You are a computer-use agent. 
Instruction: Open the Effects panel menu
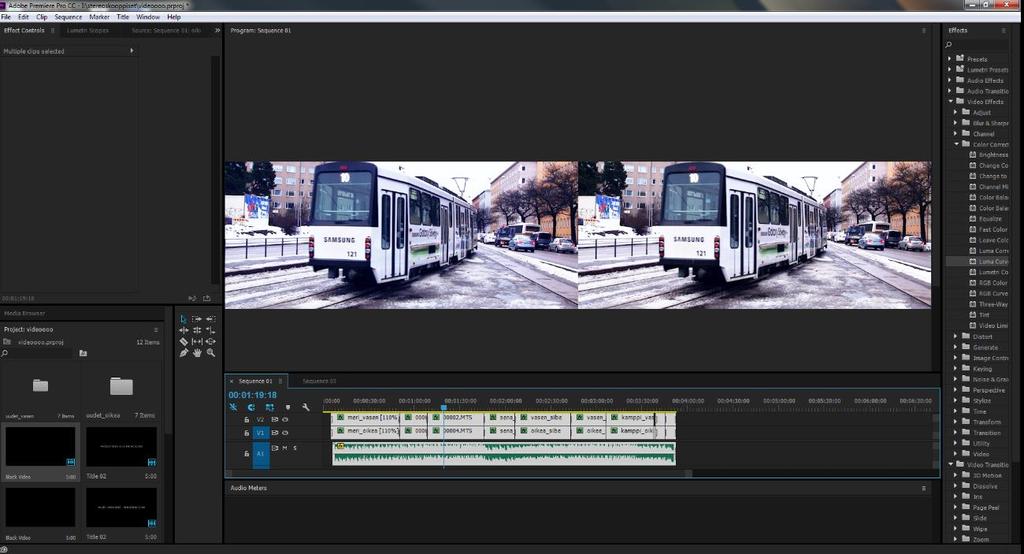pyautogui.click(x=1004, y=31)
